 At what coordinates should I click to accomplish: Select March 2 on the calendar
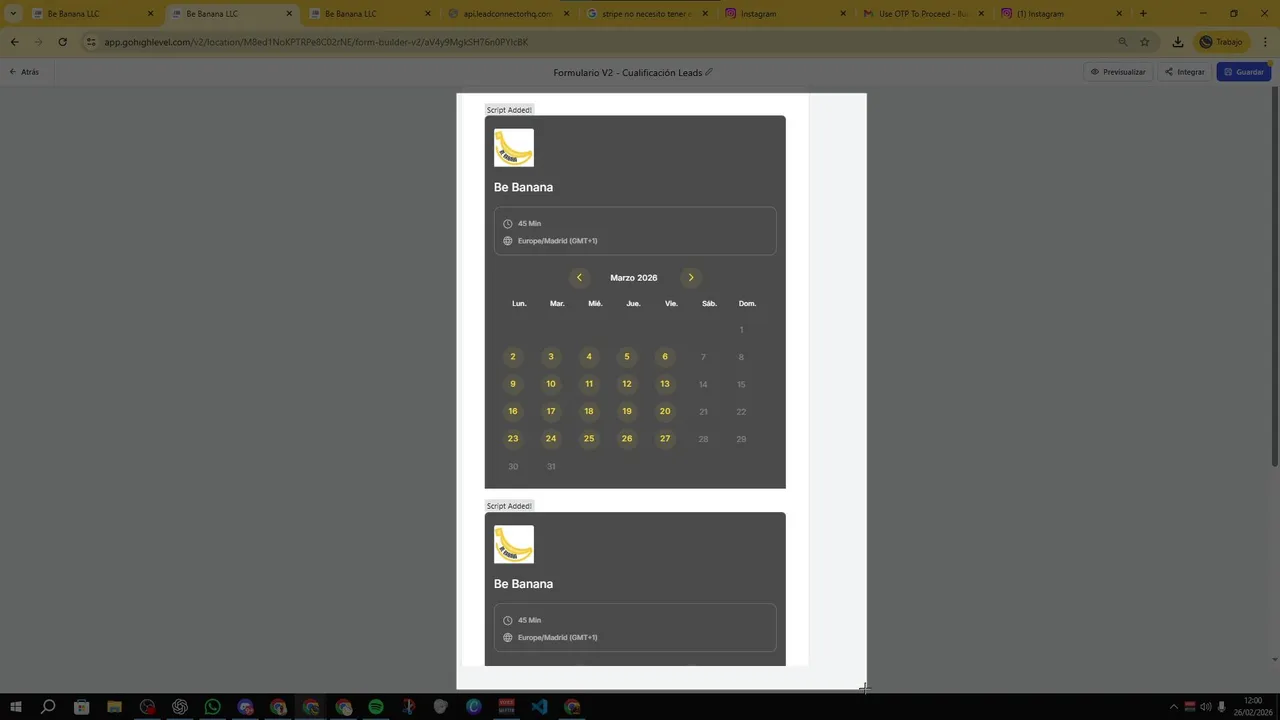tap(513, 357)
